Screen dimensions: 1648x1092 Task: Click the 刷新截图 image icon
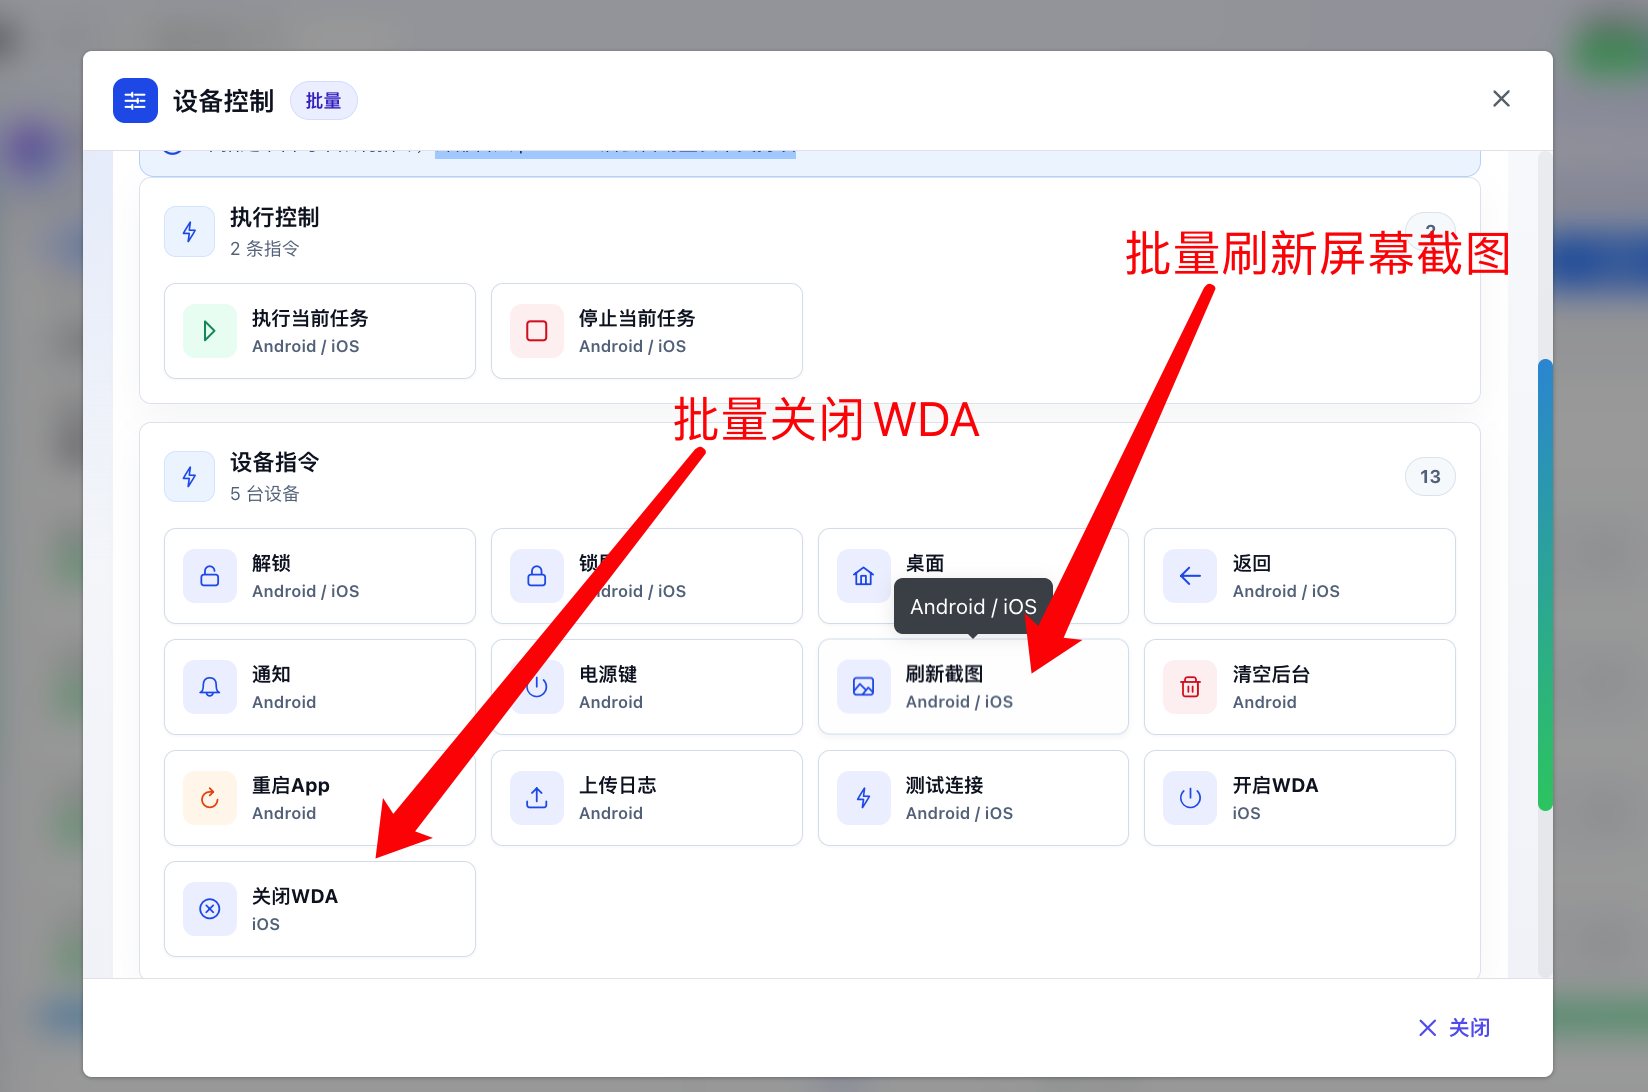click(864, 687)
